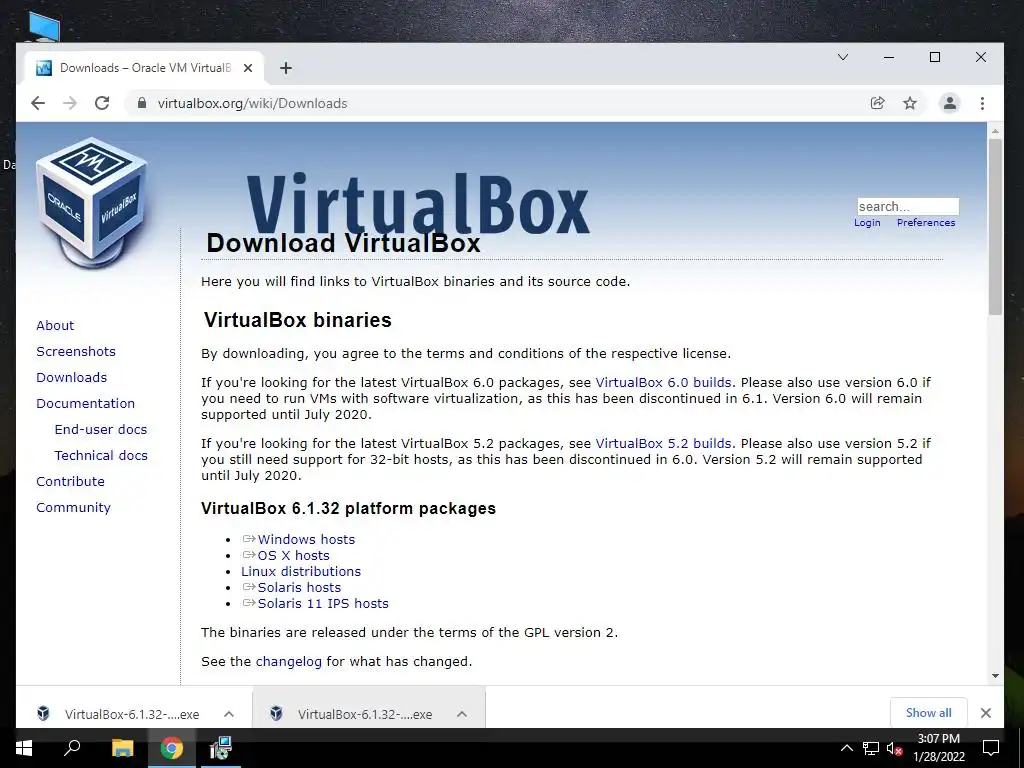
Task: Open the Chrome profile avatar
Action: pyautogui.click(x=950, y=103)
